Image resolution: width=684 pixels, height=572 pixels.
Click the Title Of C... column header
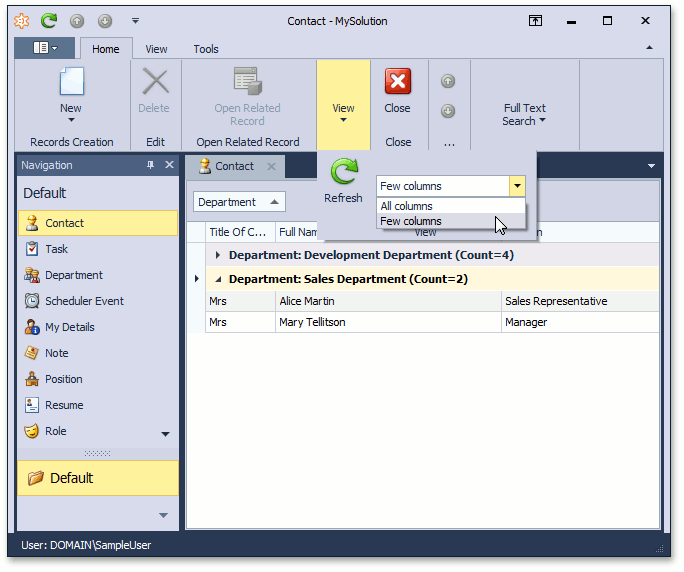(240, 232)
